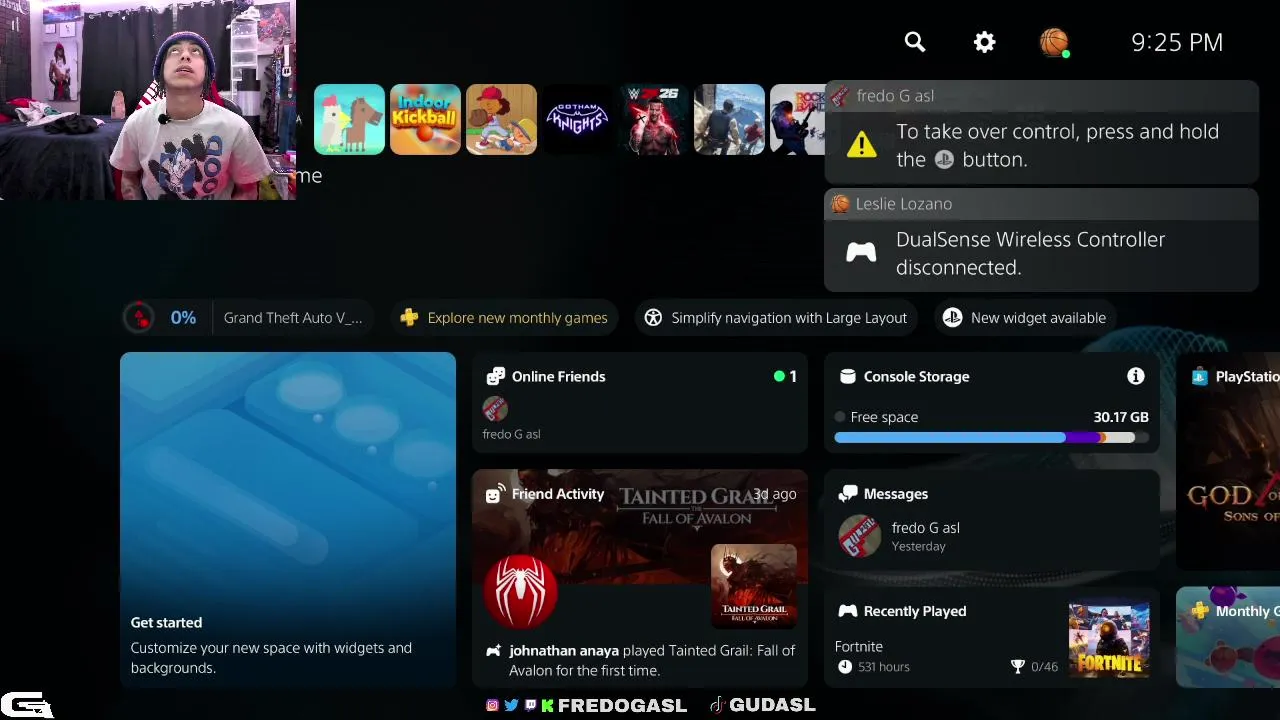
Task: Click the accessibility figure icon
Action: click(653, 318)
